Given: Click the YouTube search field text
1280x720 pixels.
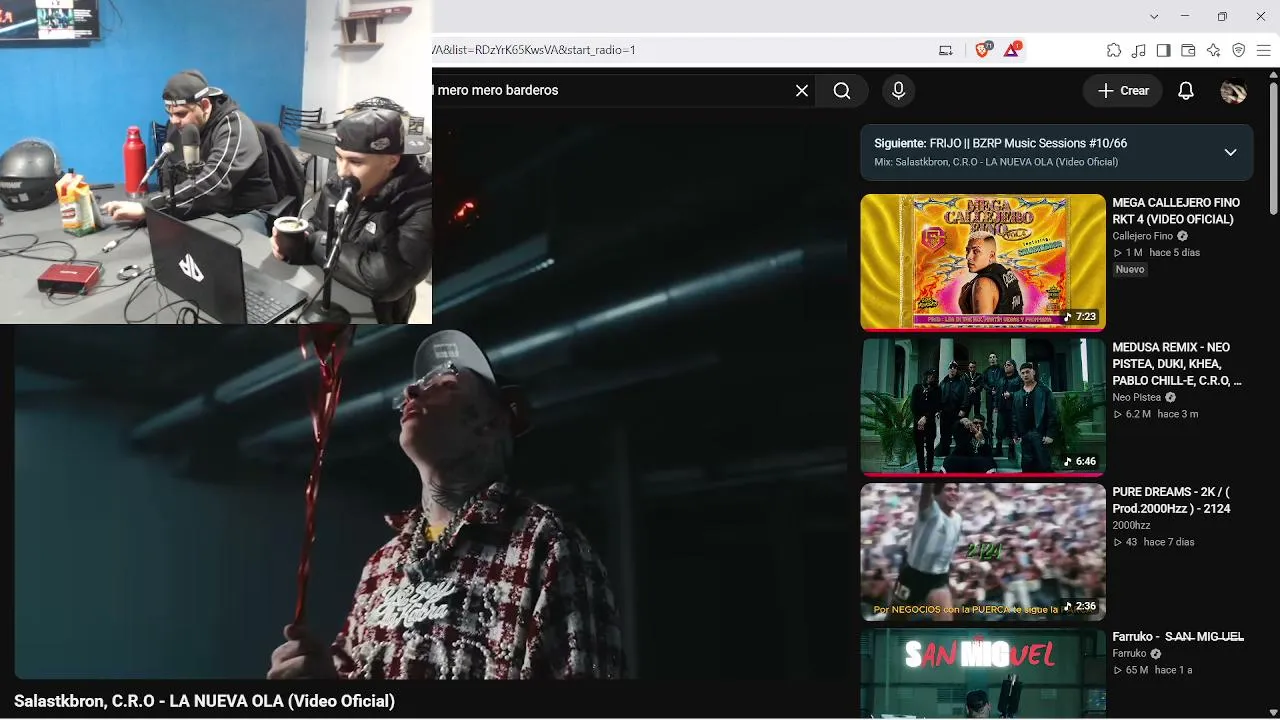Looking at the screenshot, I should (498, 90).
